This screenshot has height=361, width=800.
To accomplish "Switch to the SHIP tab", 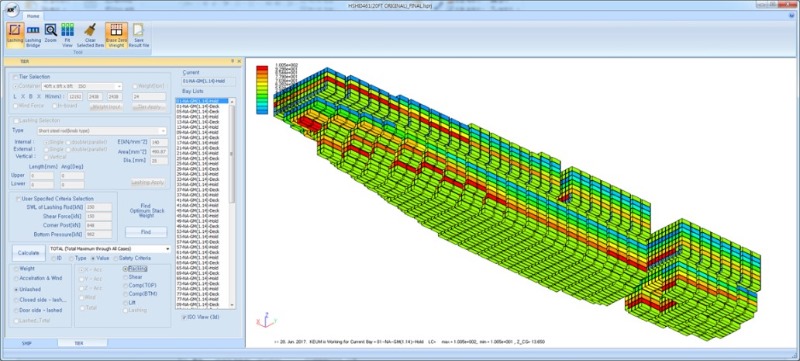I will [27, 344].
